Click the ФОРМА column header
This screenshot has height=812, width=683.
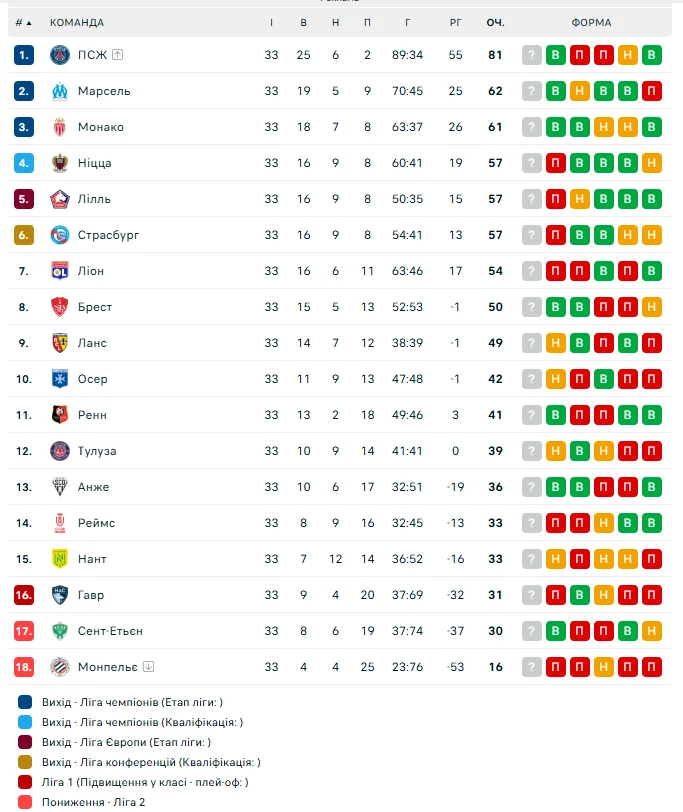(x=592, y=22)
